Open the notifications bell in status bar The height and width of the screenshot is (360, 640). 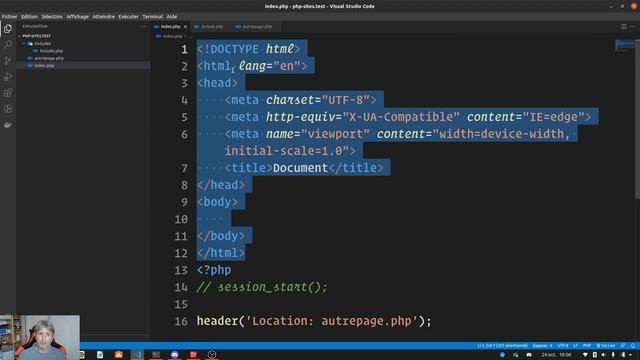pos(633,346)
